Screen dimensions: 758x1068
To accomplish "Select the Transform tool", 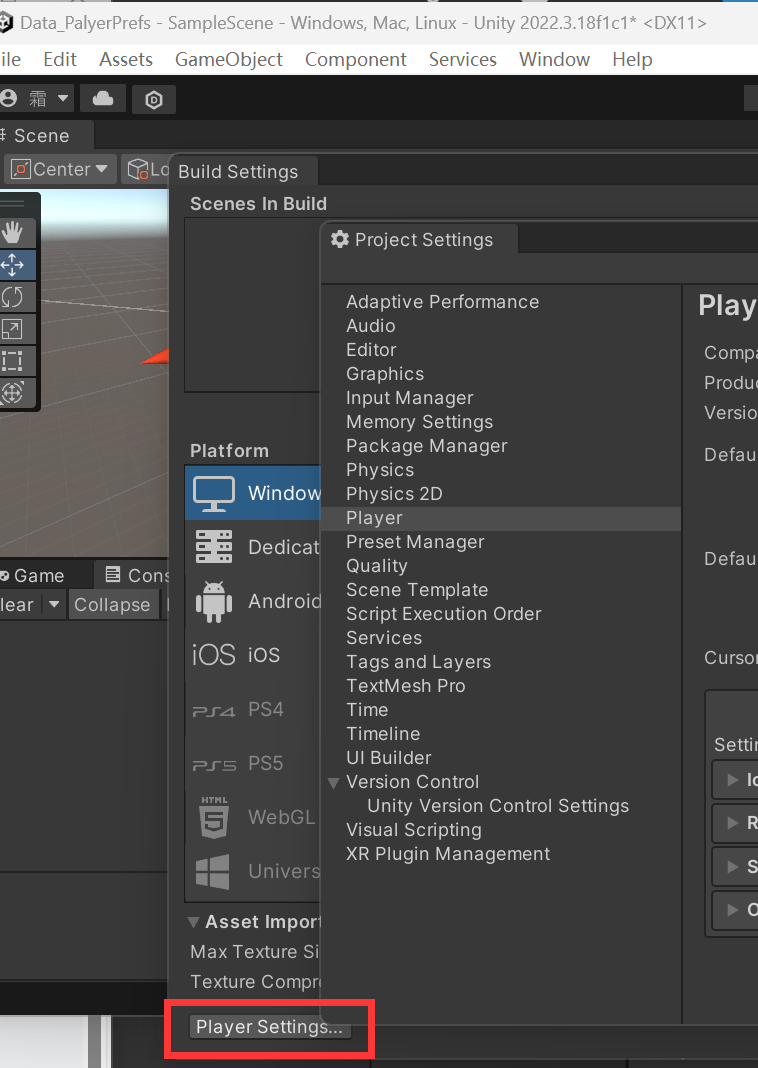I will [13, 393].
